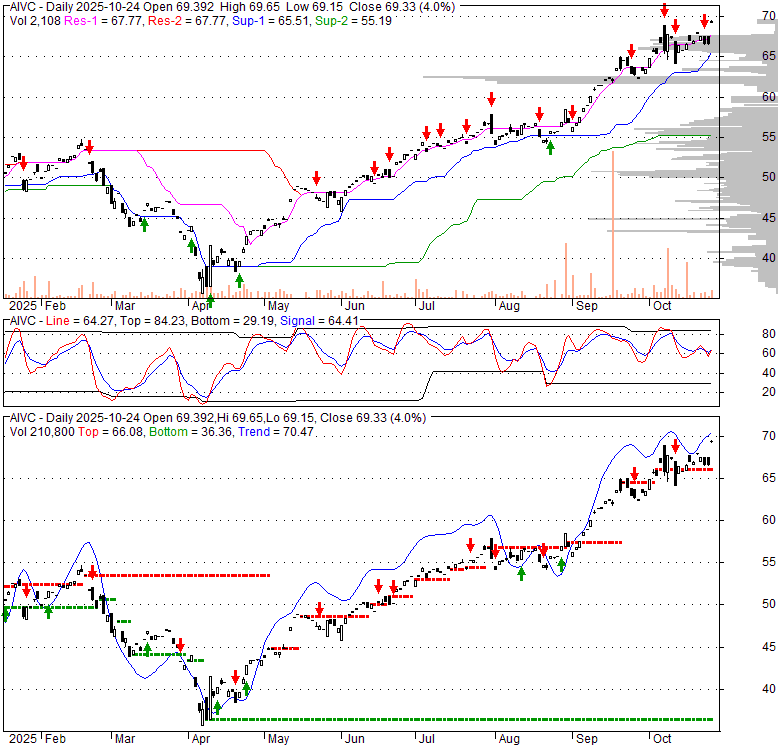Click the red down arrow in February on bottom chart
Screen dimensions: 780x745
(x=92, y=572)
